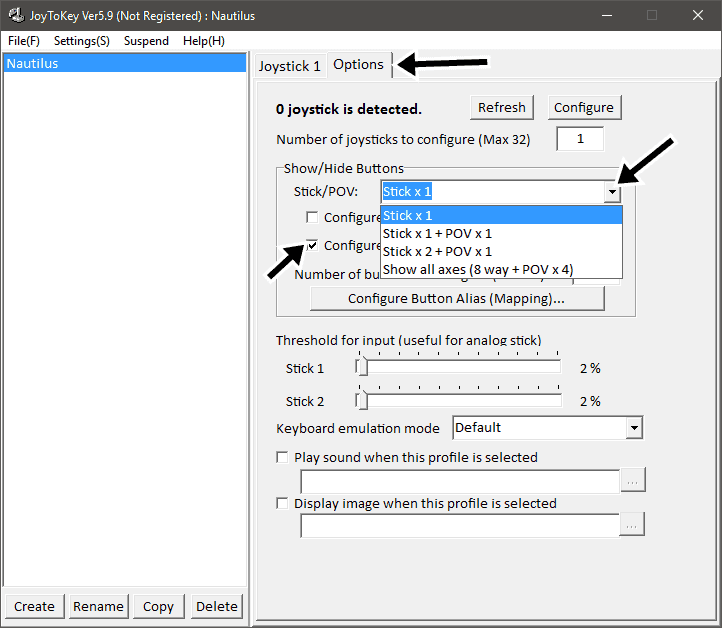Image resolution: width=722 pixels, height=628 pixels.
Task: Browse for a sound file with '...' button
Action: coord(633,480)
